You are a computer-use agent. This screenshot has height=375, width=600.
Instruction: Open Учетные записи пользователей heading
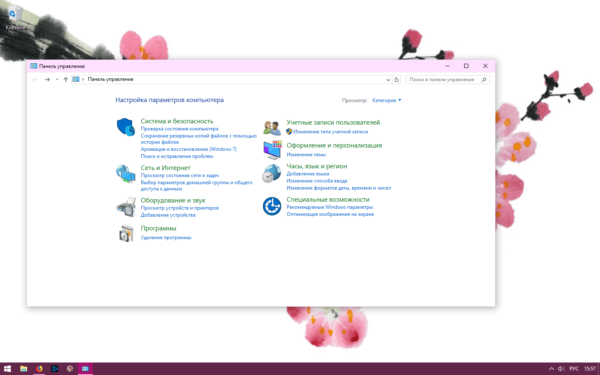coord(333,122)
